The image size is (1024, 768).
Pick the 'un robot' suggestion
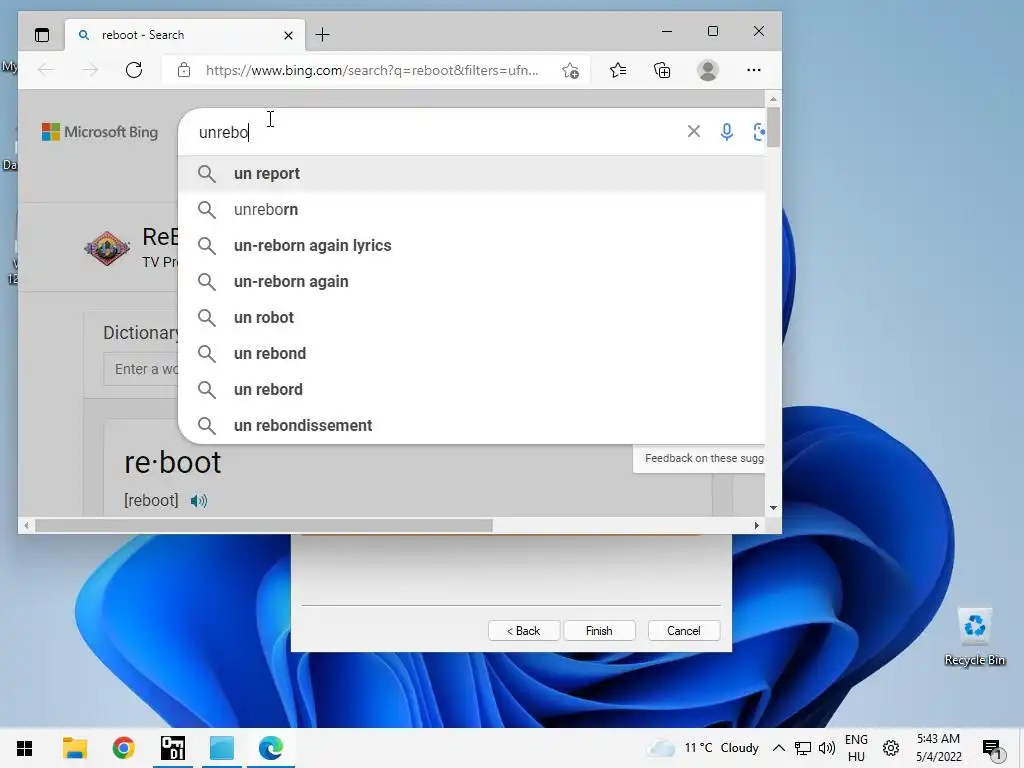[x=472, y=317]
